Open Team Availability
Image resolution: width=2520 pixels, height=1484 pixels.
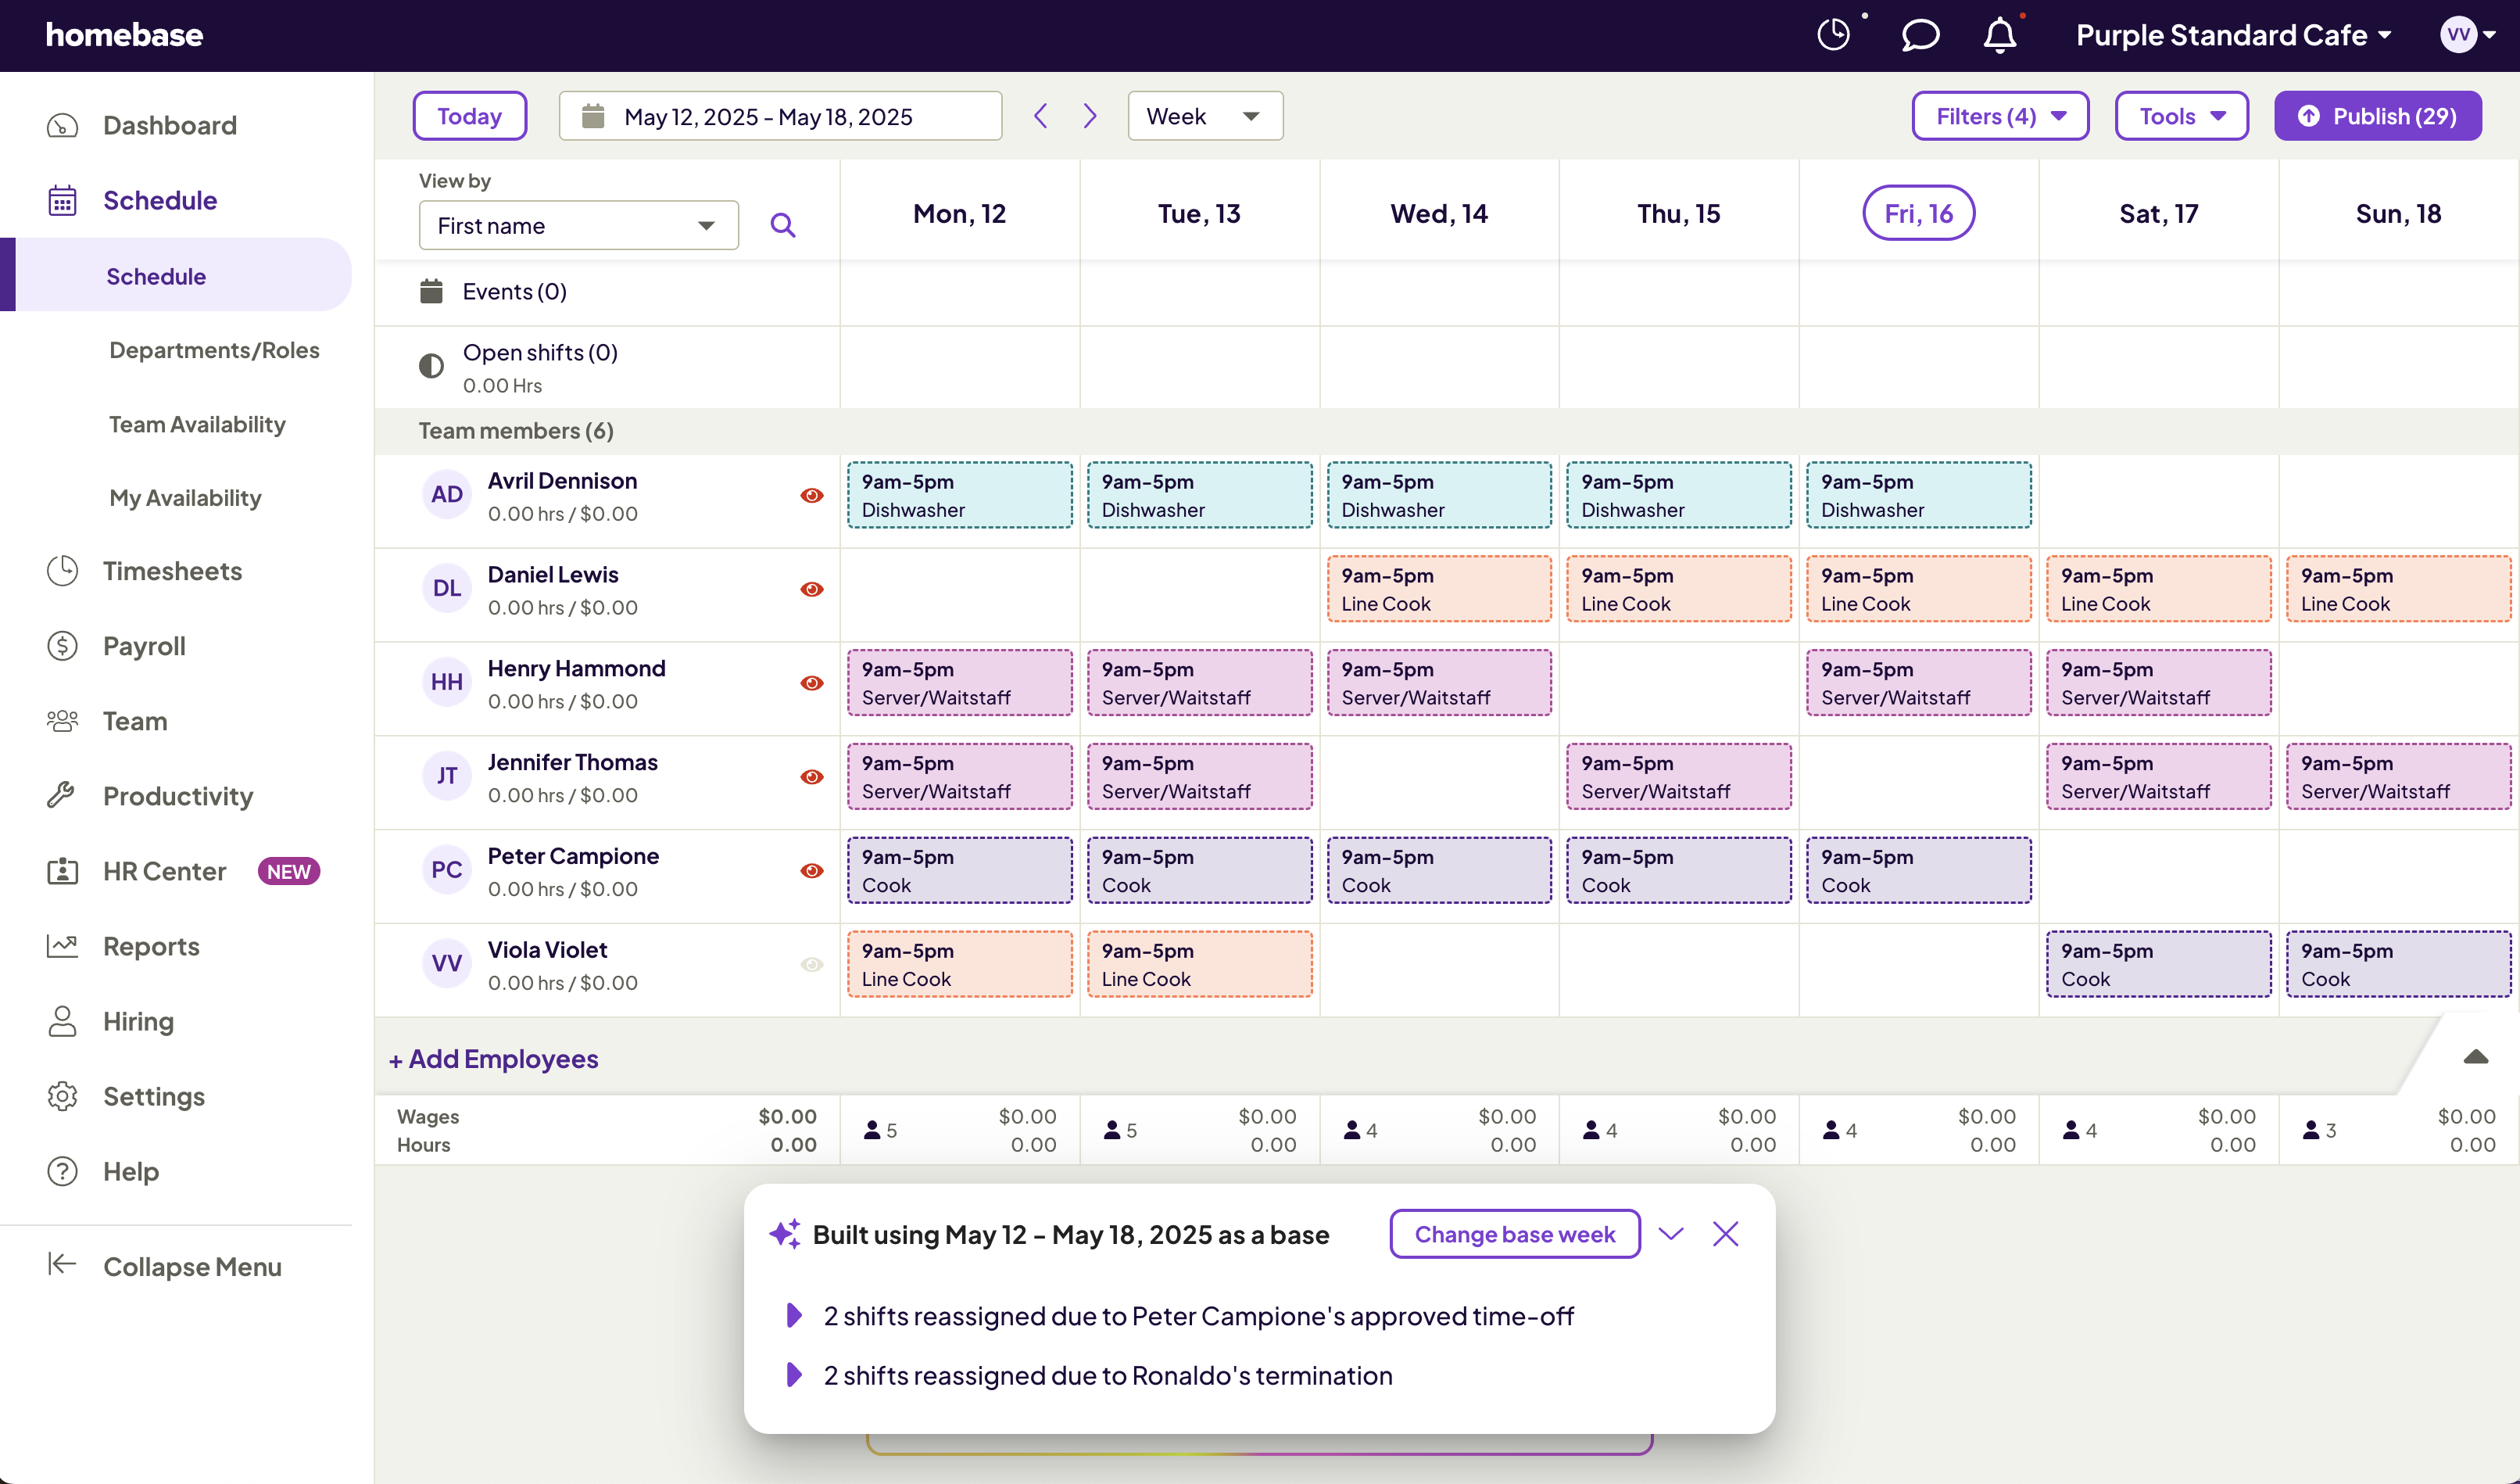pyautogui.click(x=196, y=424)
